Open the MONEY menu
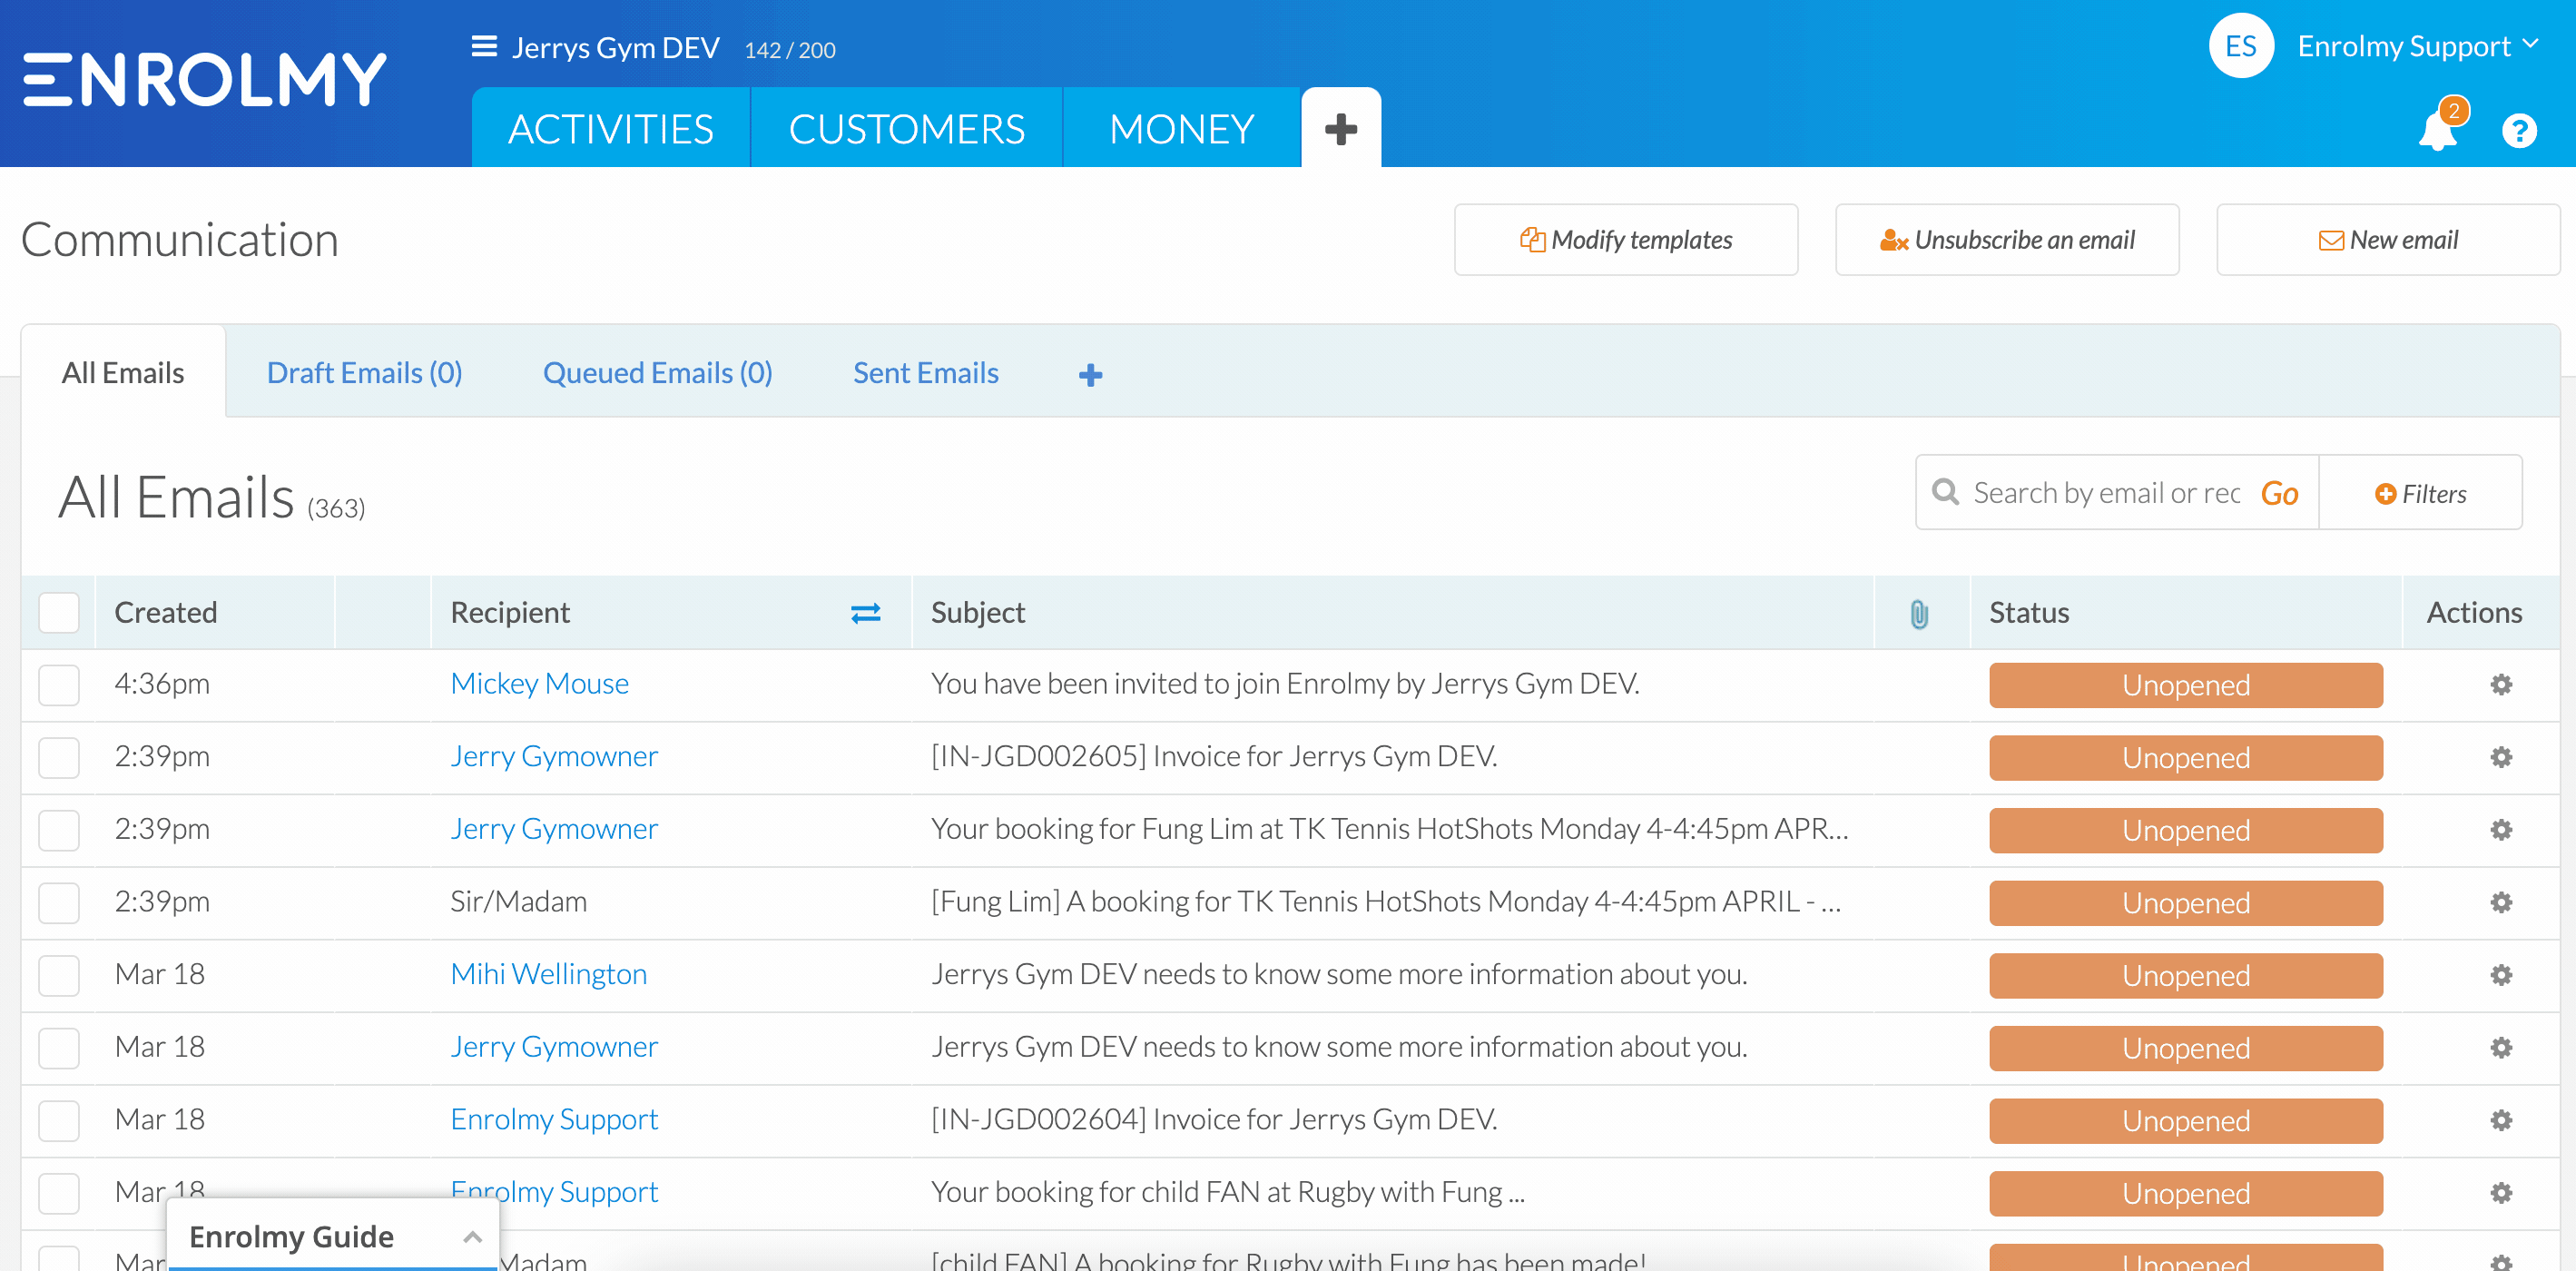 coord(1181,128)
